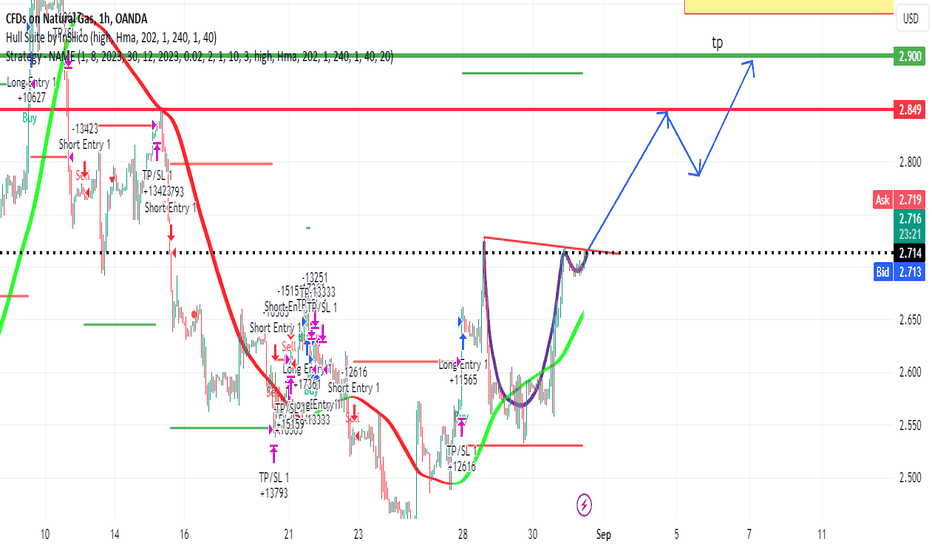Click the blue up arrow above Long Entry 1 +11565

pyautogui.click(x=463, y=341)
